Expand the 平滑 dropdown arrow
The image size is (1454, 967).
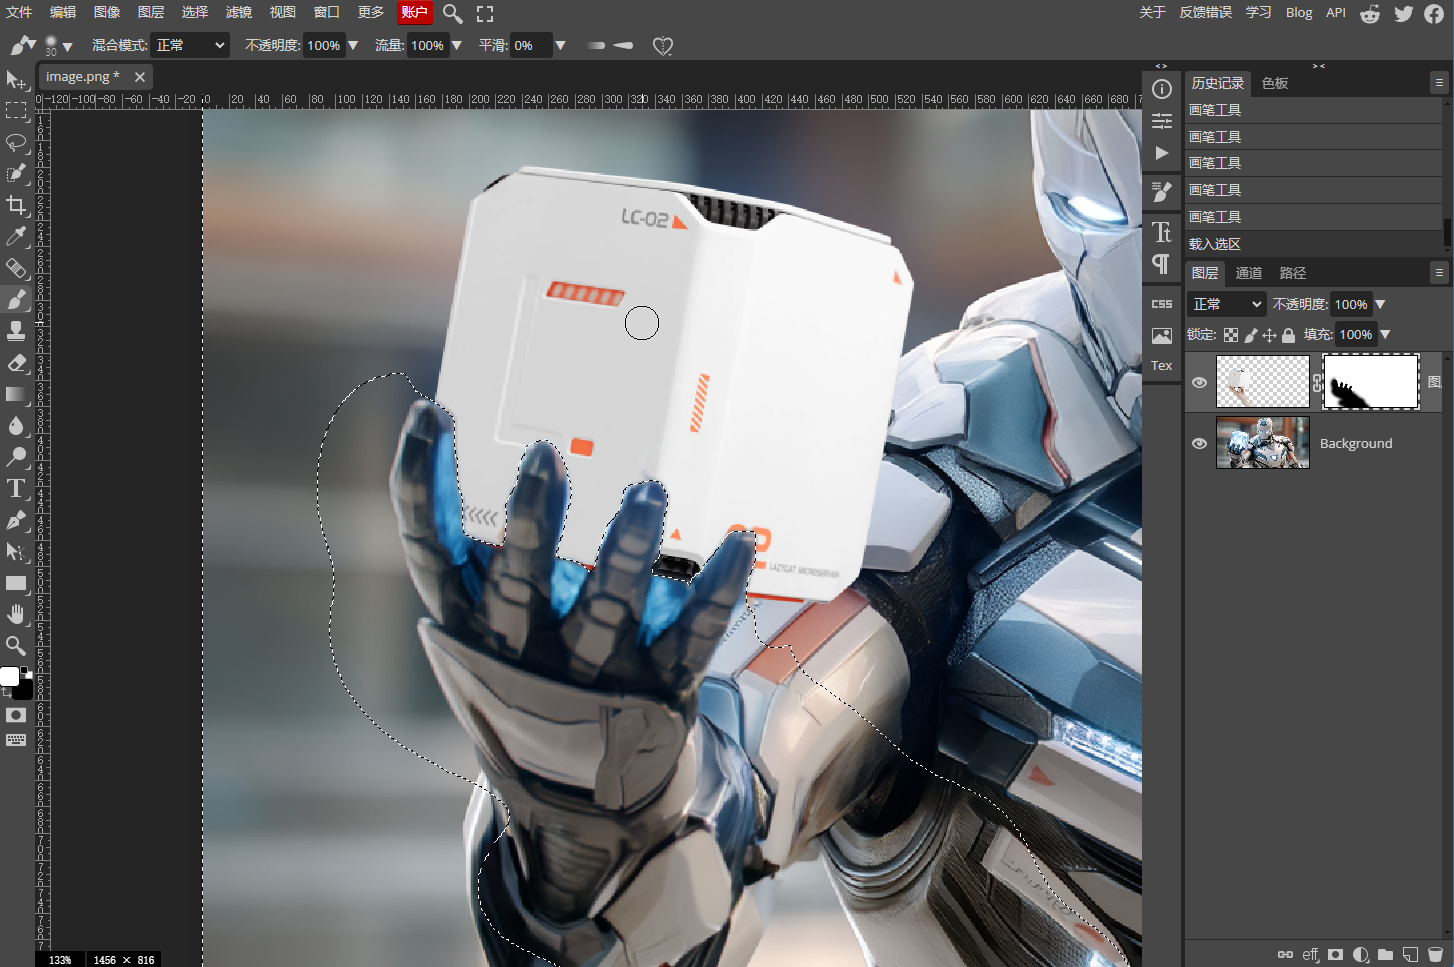click(560, 45)
